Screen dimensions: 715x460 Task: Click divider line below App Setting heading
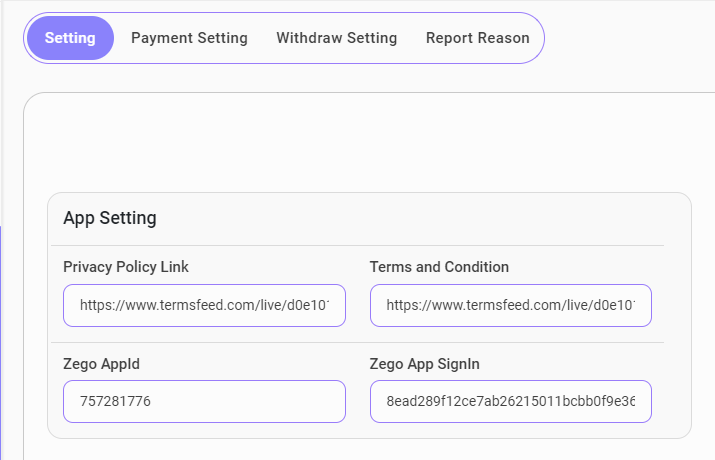coord(357,245)
